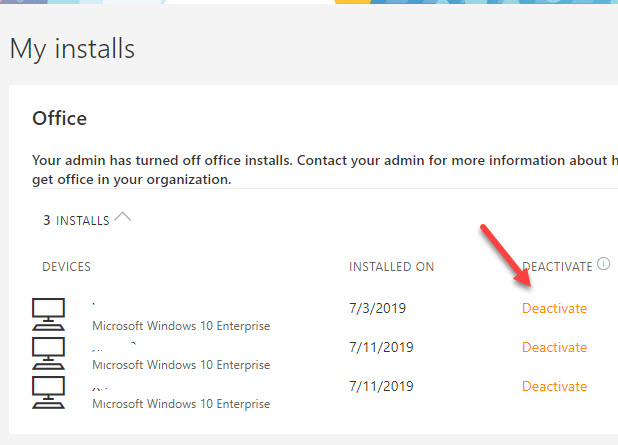Click the DEVICES column header
Image resolution: width=618 pixels, height=445 pixels.
(x=67, y=267)
